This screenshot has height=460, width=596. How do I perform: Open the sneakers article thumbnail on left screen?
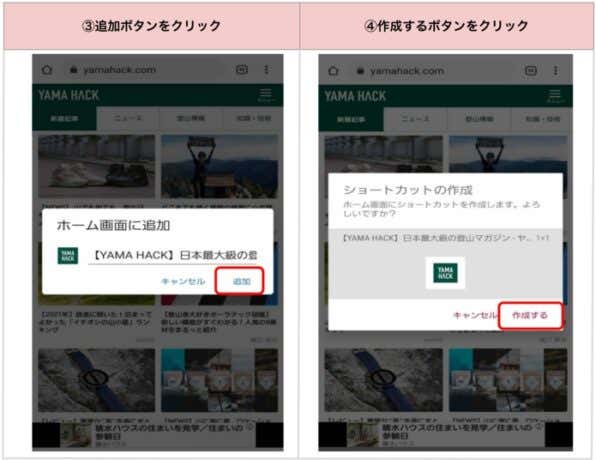(x=97, y=166)
